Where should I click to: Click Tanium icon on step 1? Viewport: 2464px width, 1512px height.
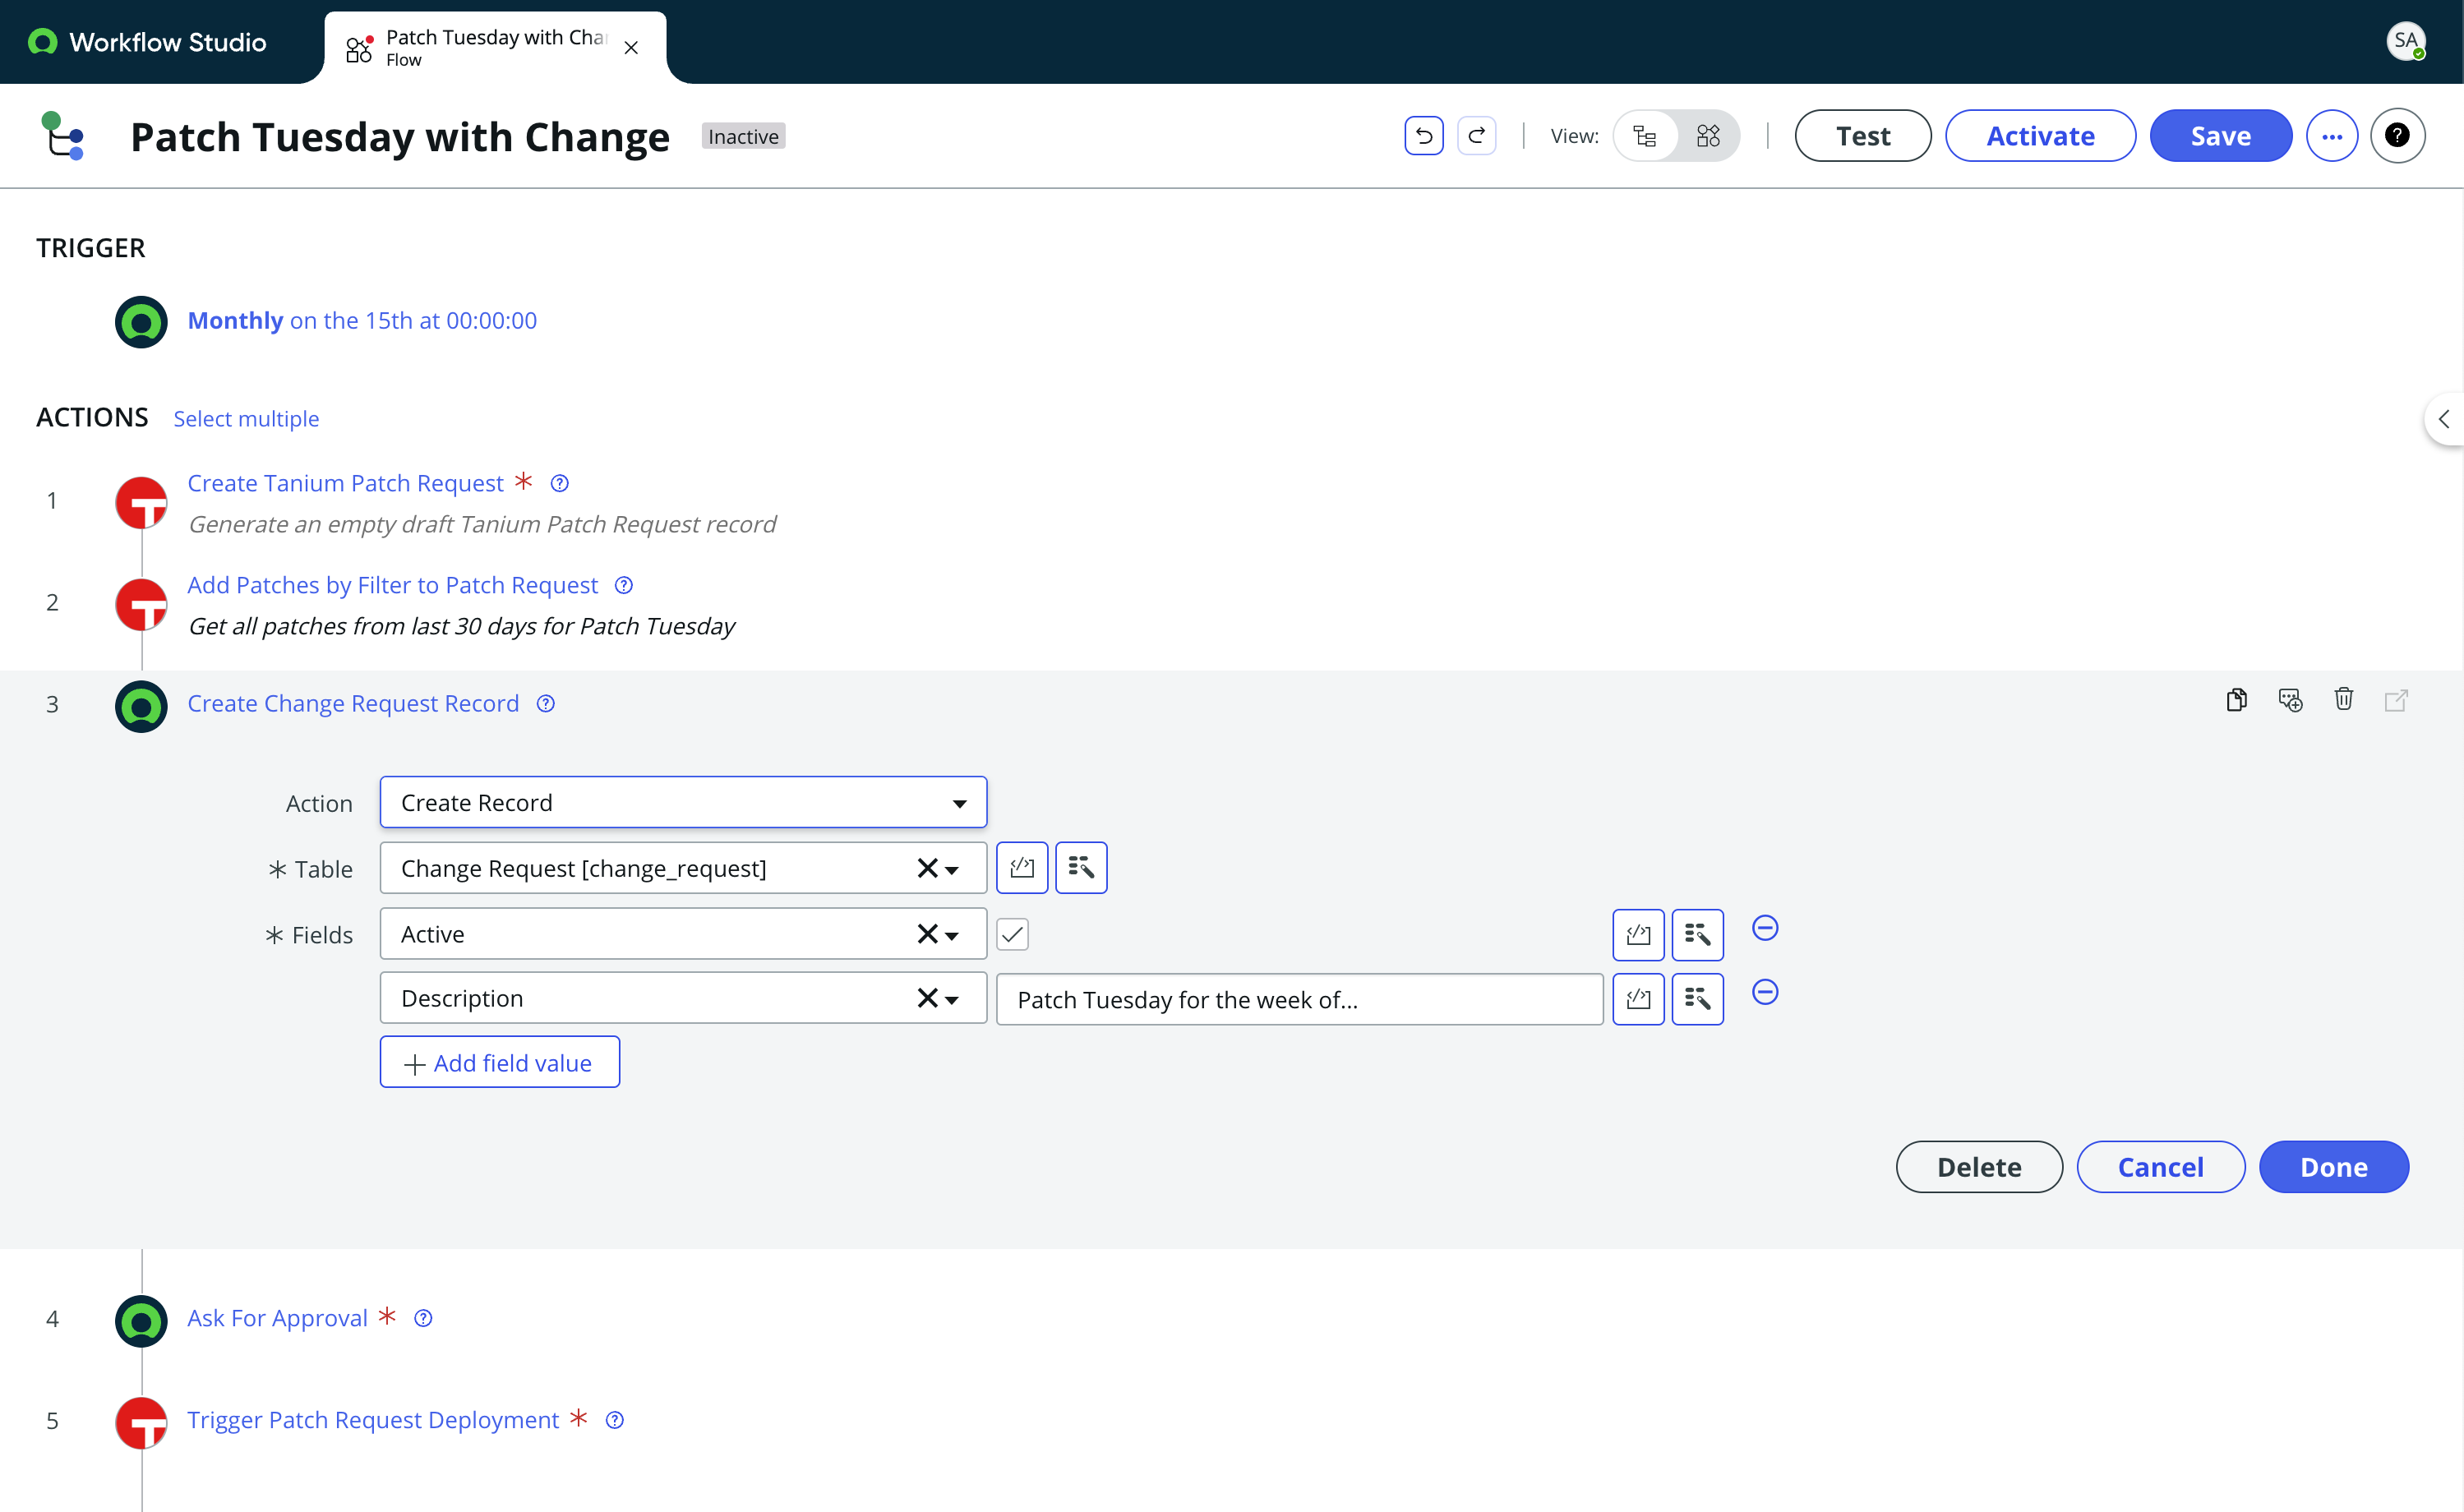tap(141, 502)
